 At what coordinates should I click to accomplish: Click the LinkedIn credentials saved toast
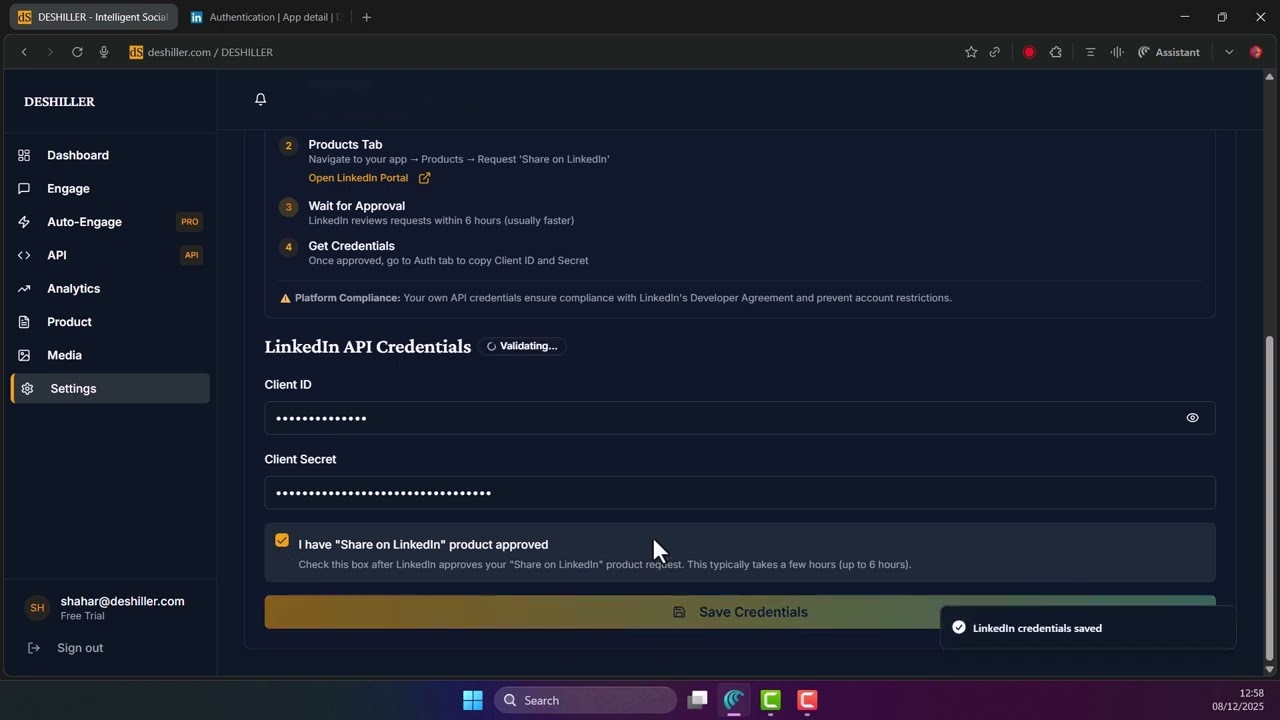click(1088, 628)
